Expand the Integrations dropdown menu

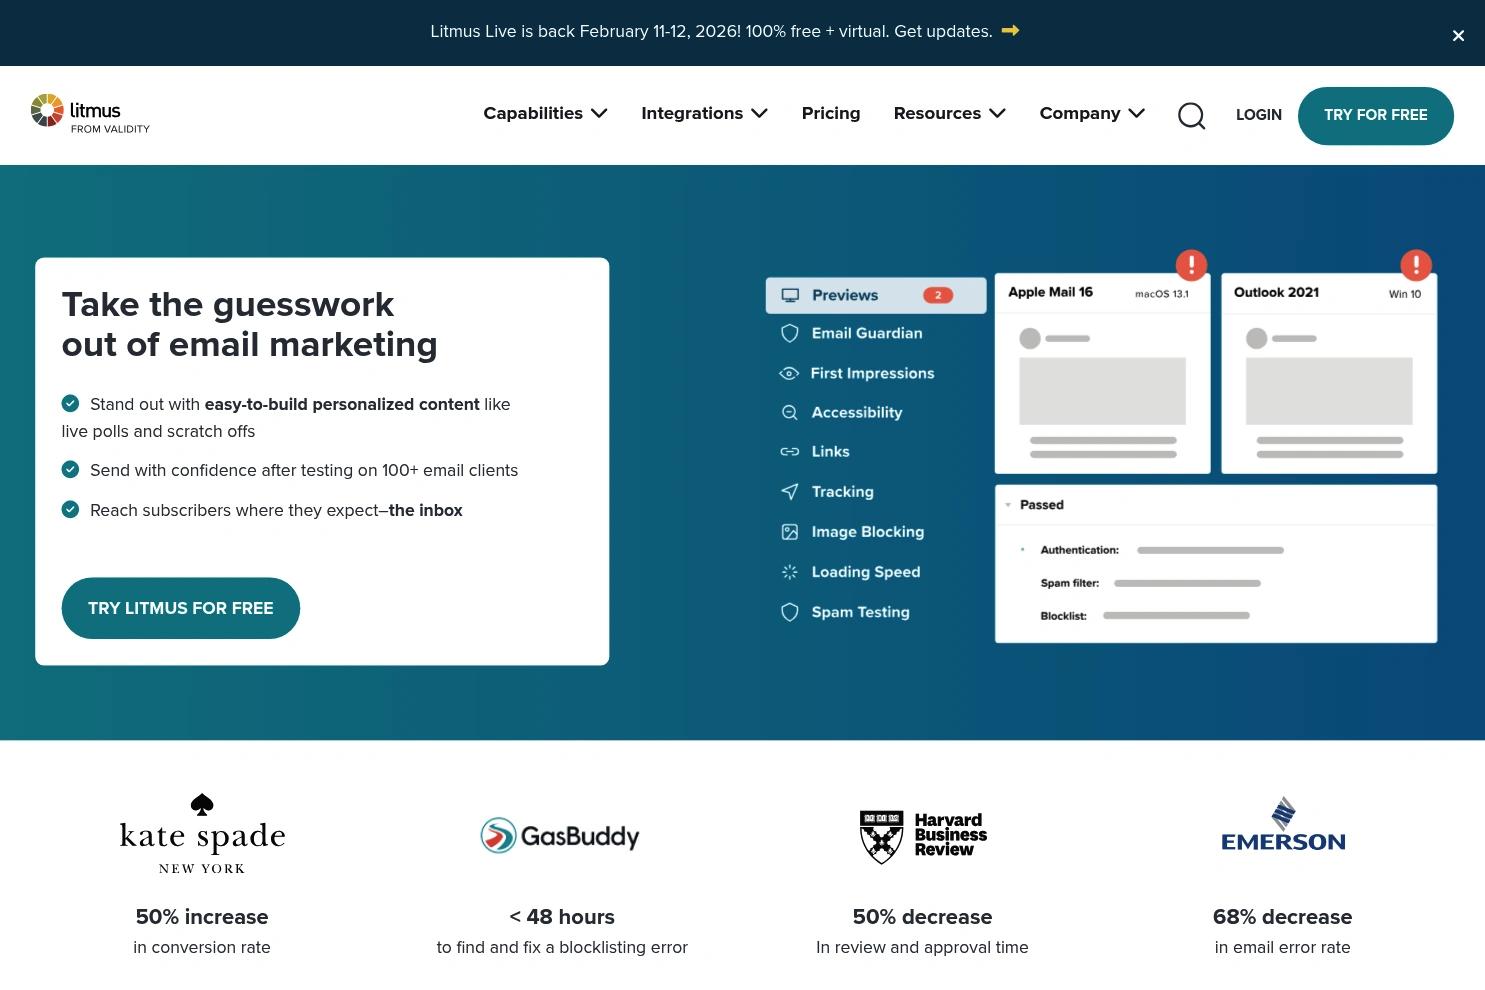click(x=704, y=113)
